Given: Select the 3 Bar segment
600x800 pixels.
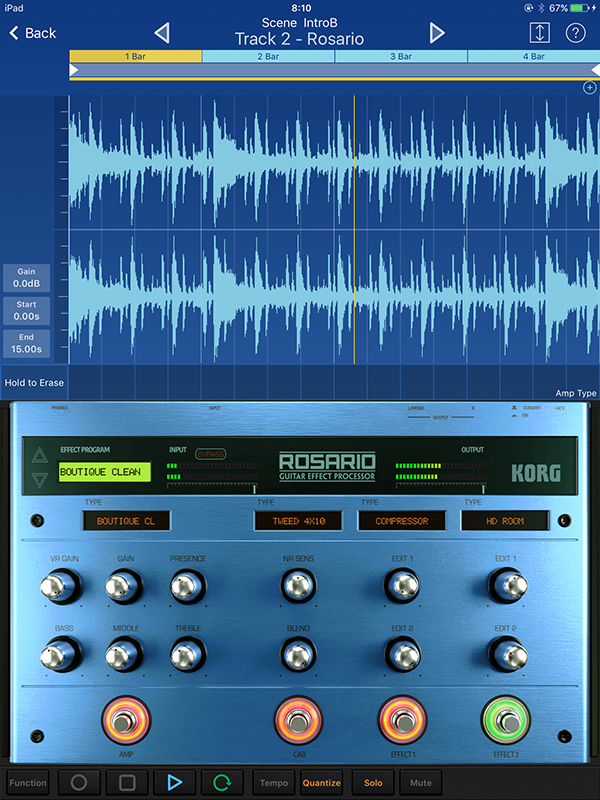Looking at the screenshot, I should tap(401, 56).
